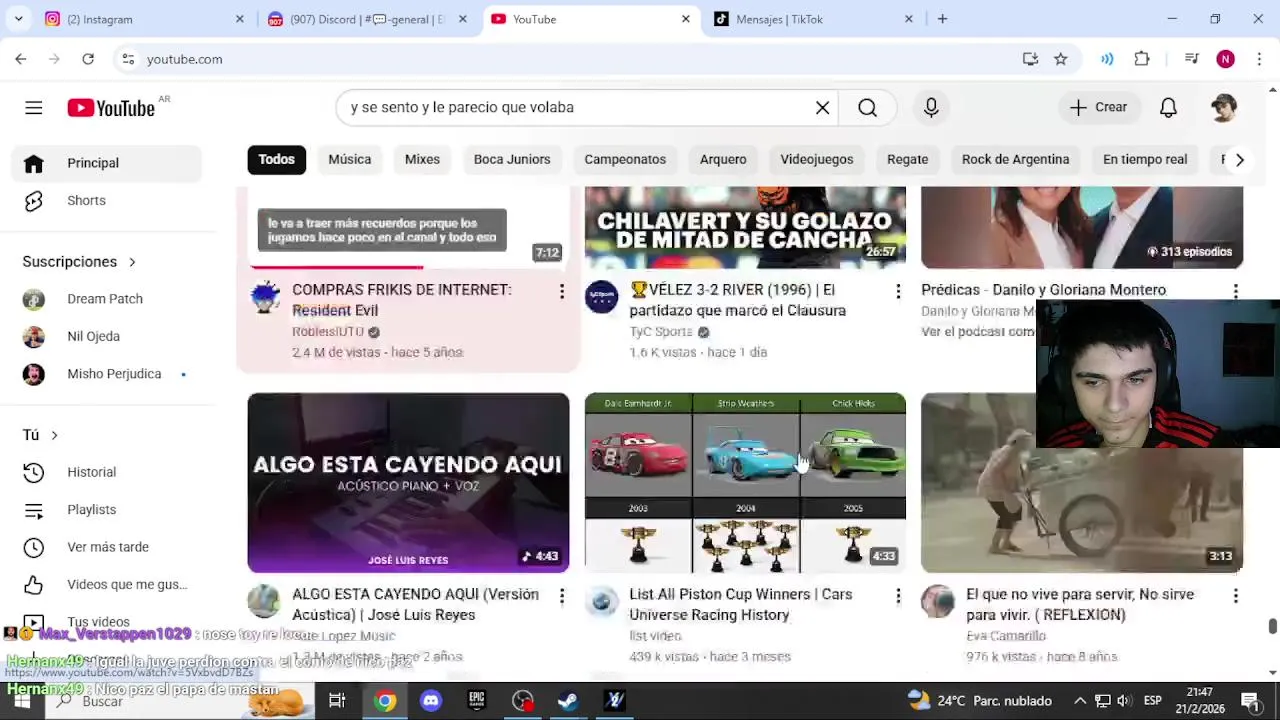Viewport: 1280px width, 720px height.
Task: Select the Regate filter chip
Action: [908, 159]
